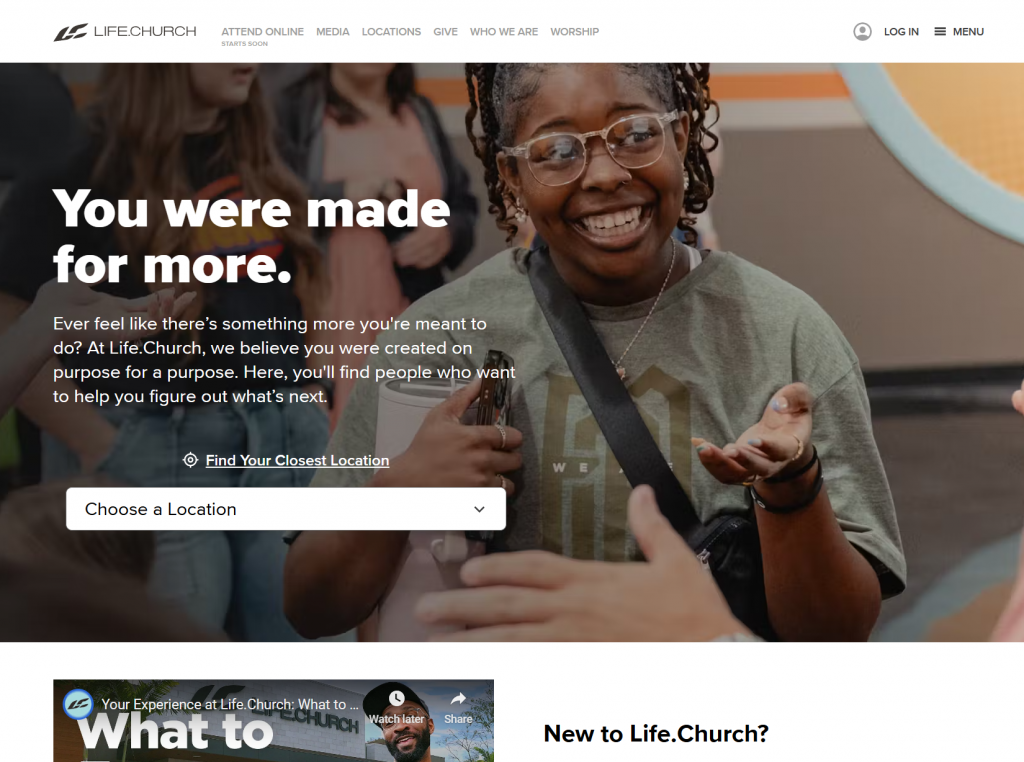Open the Media navigation item
Screen dimensions: 1024x762
(332, 31)
